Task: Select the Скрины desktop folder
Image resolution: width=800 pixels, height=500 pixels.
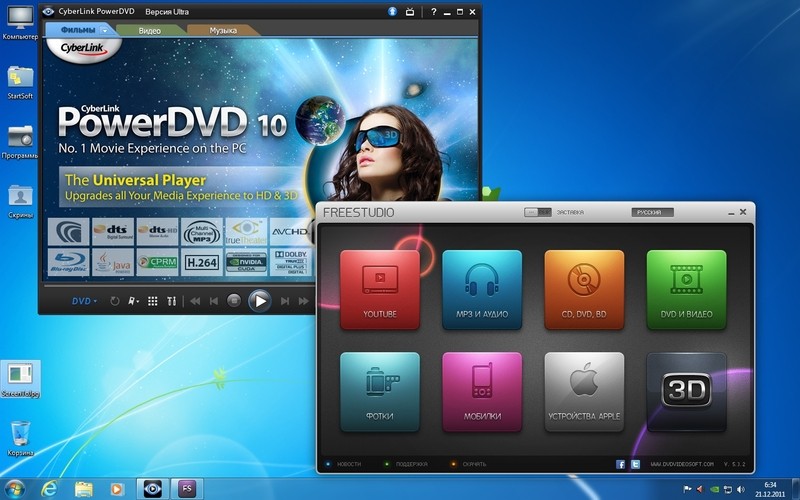Action: (x=20, y=201)
